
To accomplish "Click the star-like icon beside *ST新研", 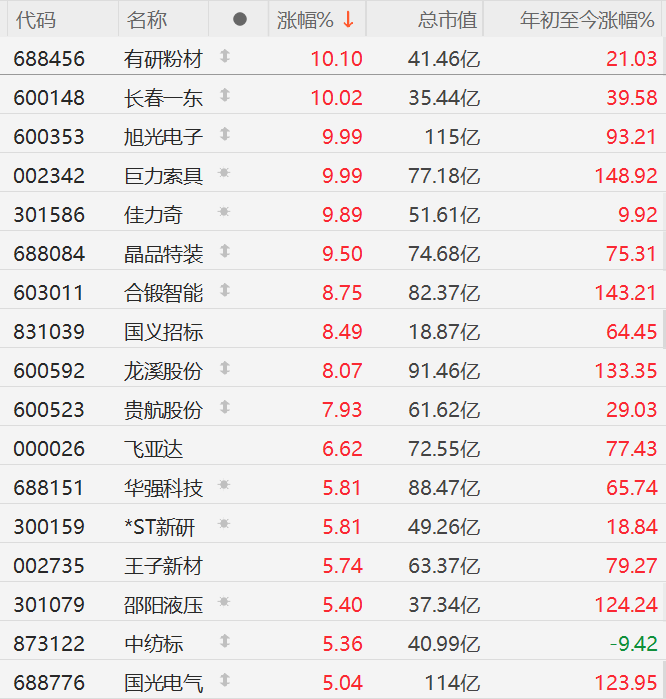I will [x=224, y=524].
